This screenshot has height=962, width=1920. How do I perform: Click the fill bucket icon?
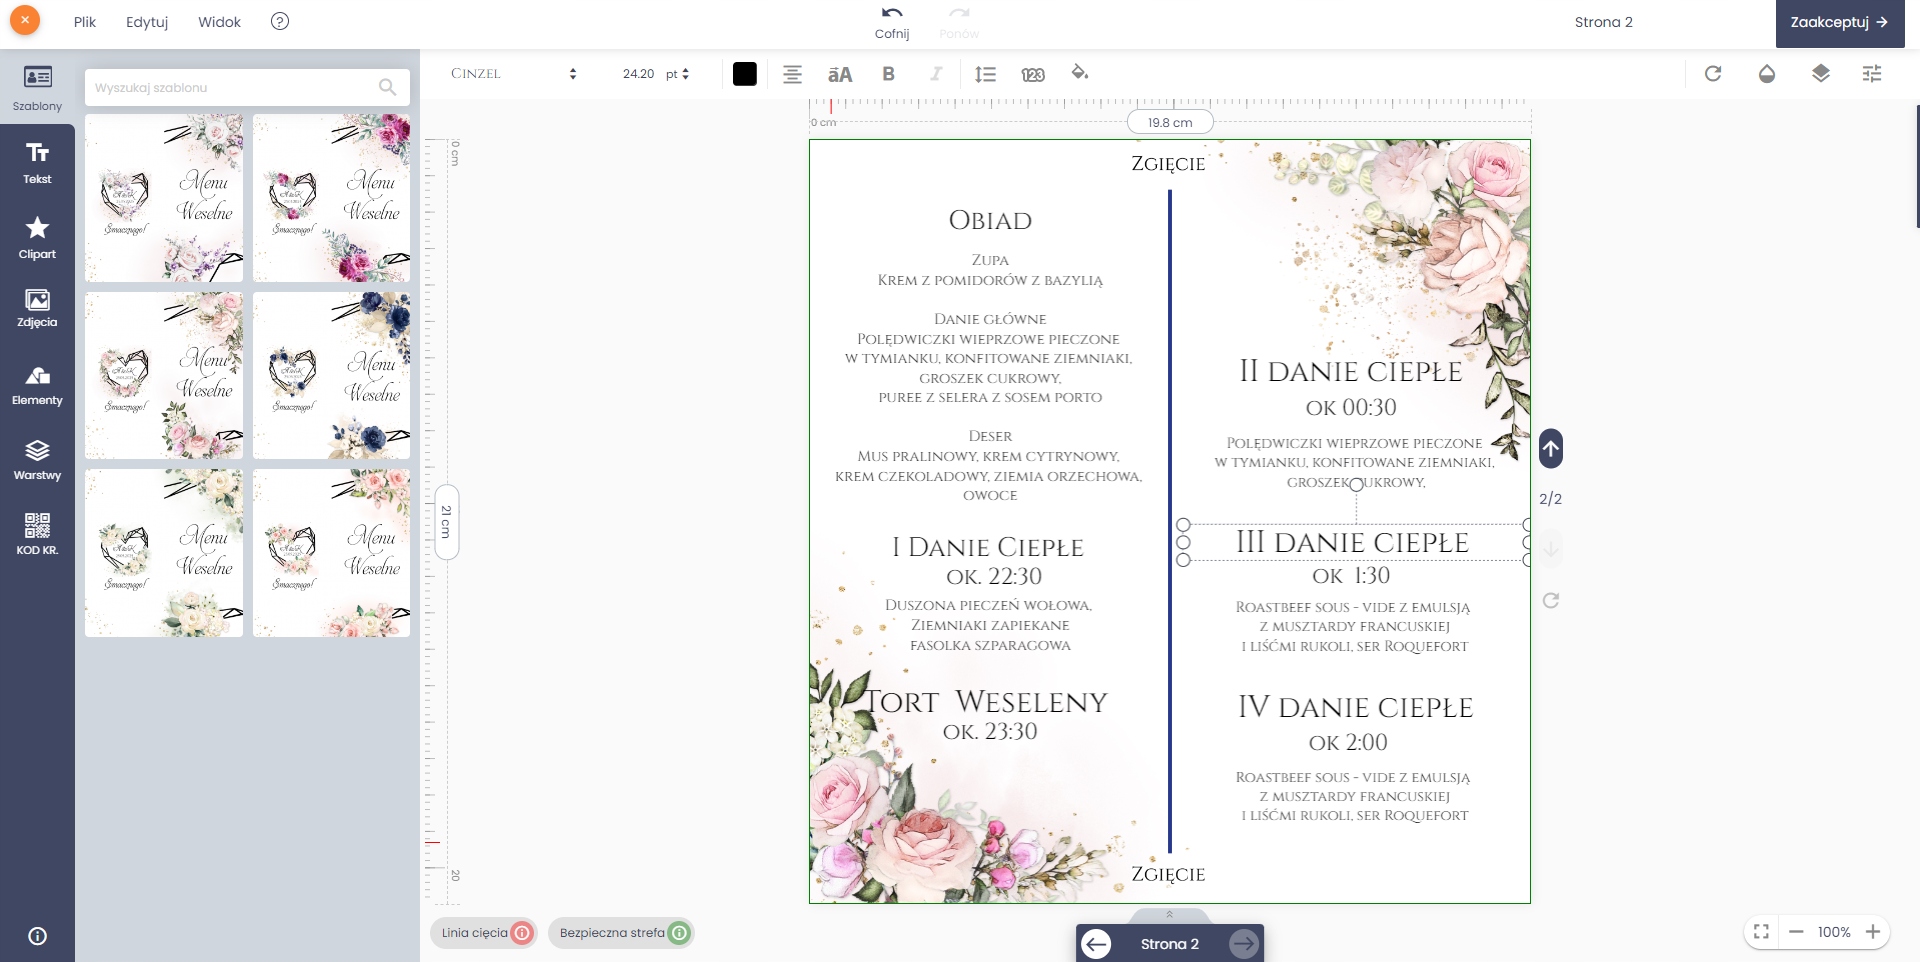pos(1080,73)
